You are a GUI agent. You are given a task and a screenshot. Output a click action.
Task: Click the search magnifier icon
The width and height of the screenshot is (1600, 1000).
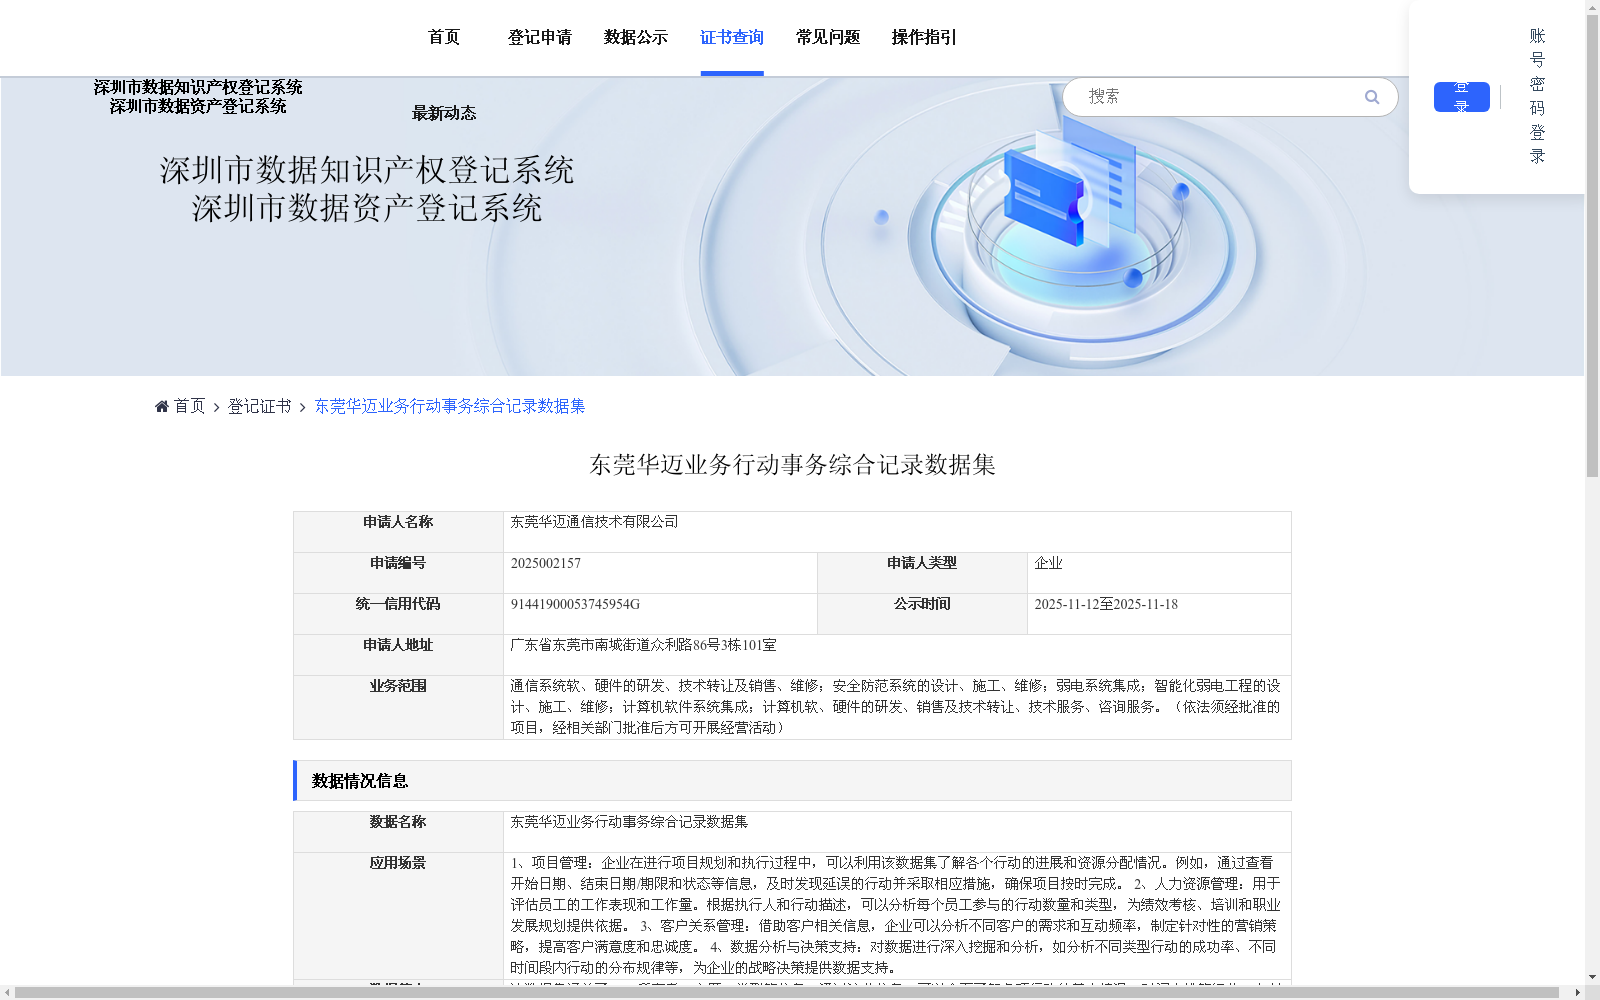(1372, 97)
